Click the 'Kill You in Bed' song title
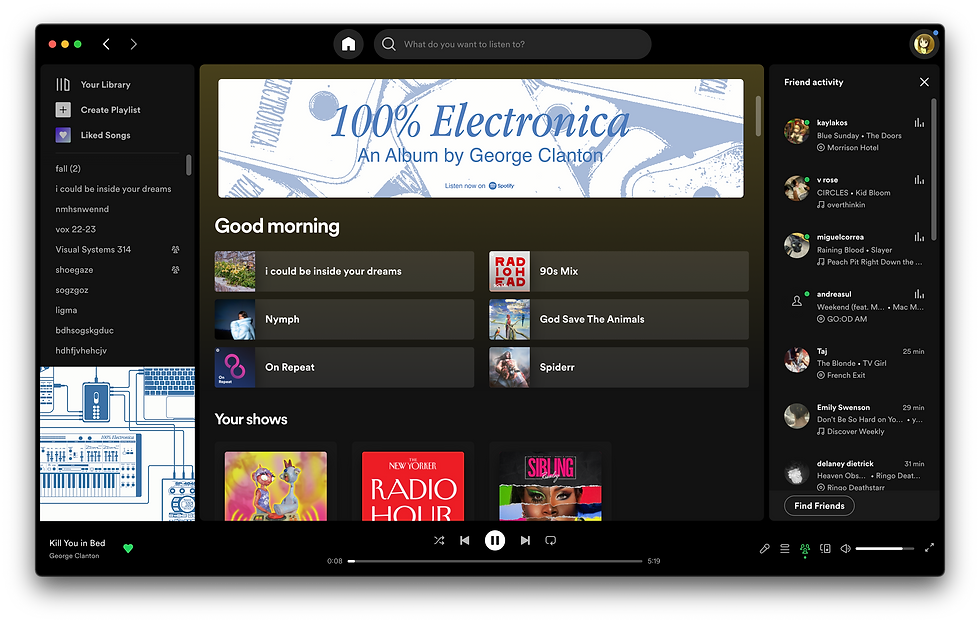Viewport: 980px width, 623px height. tap(78, 543)
